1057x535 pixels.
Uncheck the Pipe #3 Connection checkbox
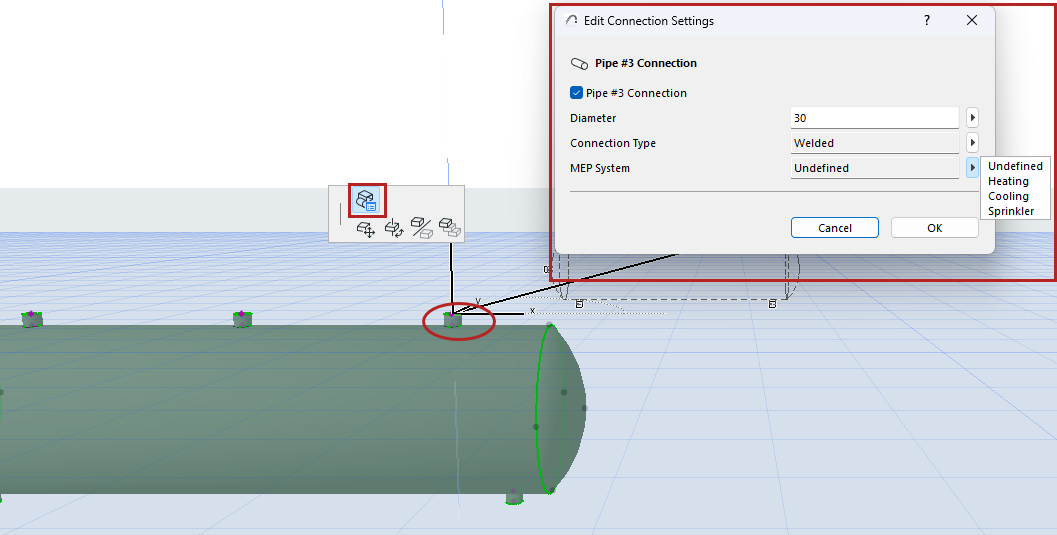576,93
